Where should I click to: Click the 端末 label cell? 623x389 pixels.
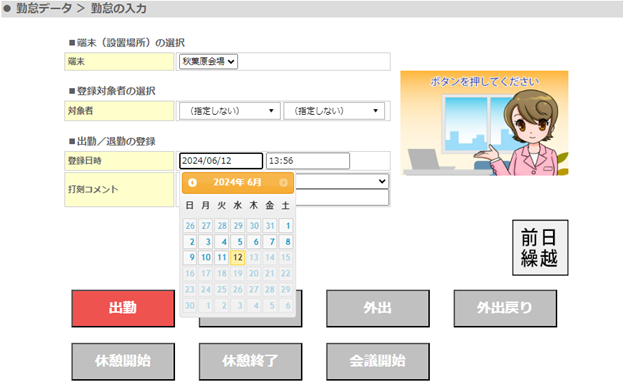click(119, 62)
